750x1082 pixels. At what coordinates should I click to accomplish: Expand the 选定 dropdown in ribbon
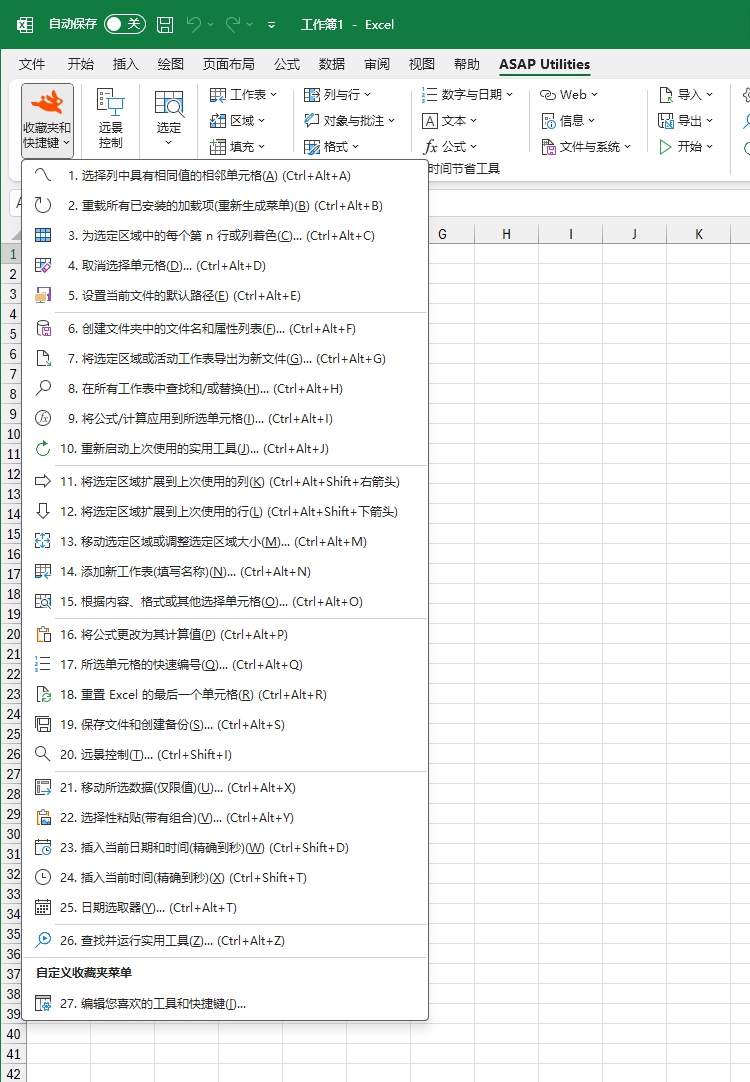(x=168, y=119)
